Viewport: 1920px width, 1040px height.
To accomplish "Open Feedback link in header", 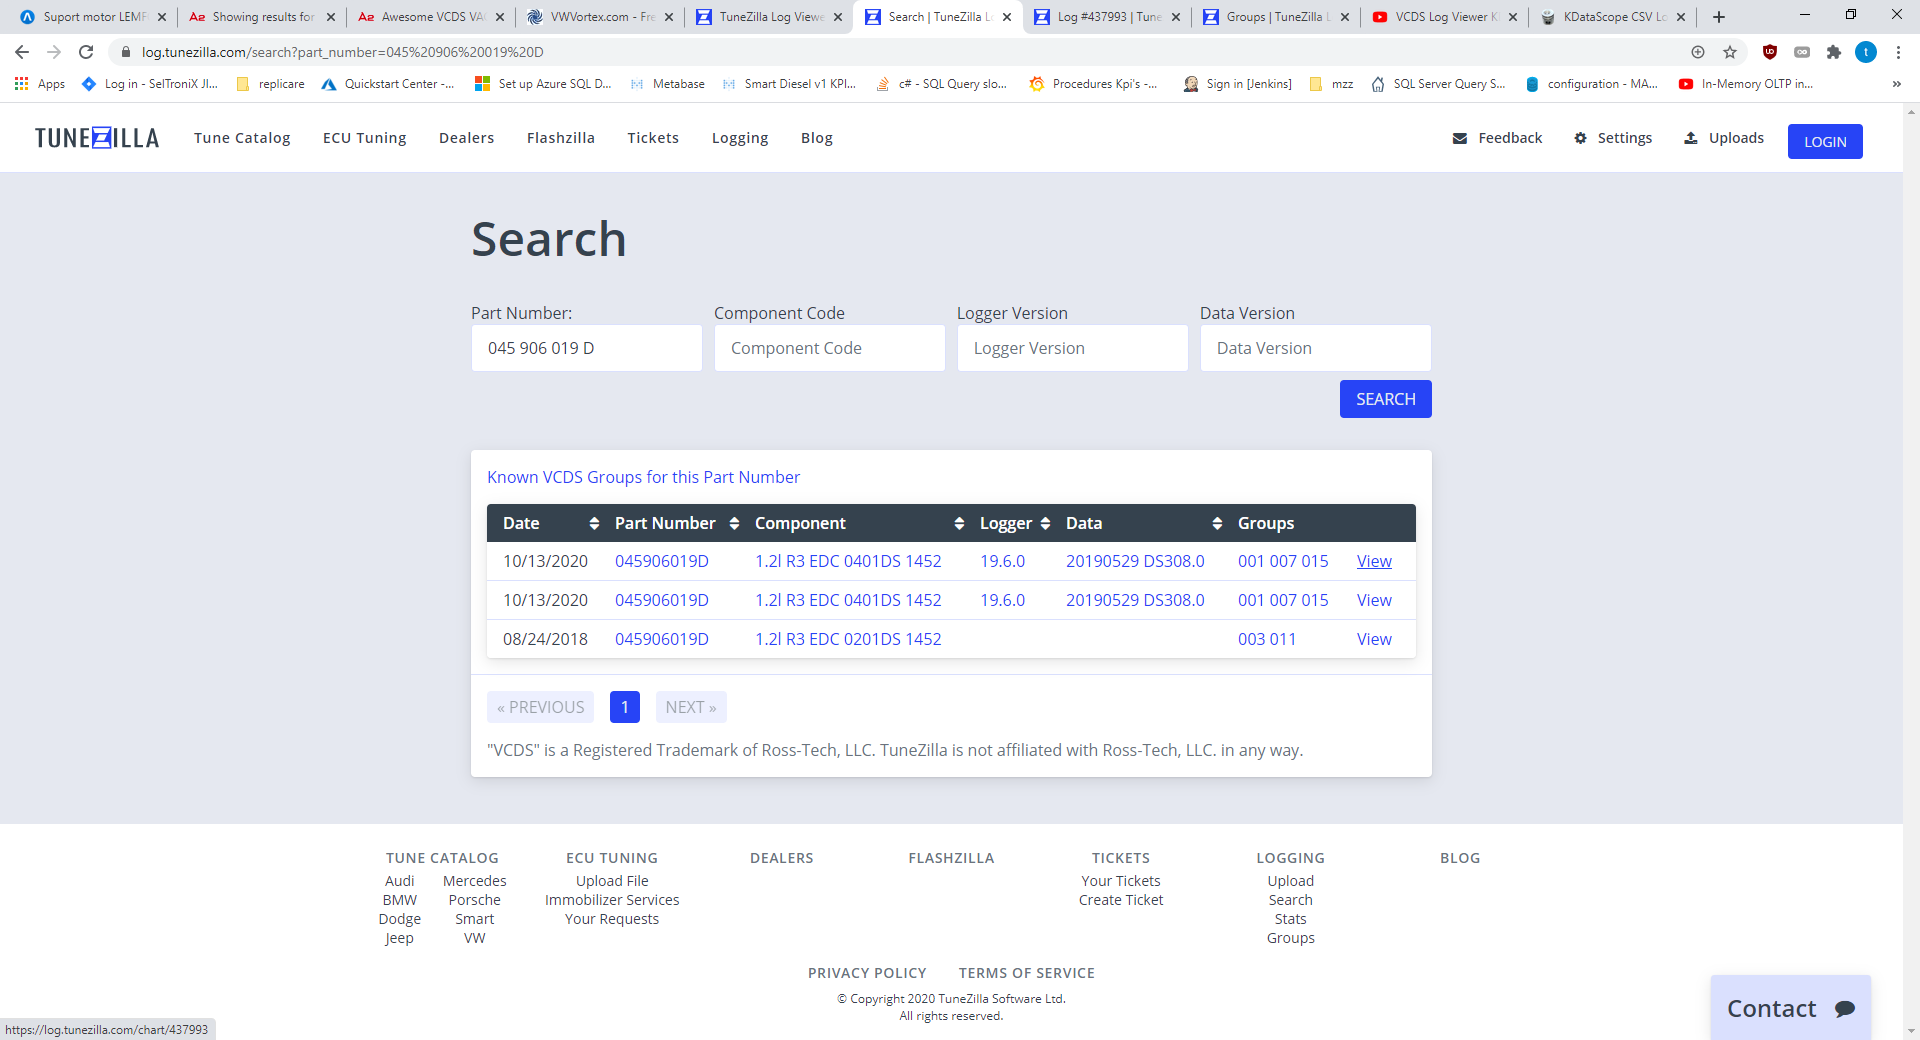I will 1497,138.
